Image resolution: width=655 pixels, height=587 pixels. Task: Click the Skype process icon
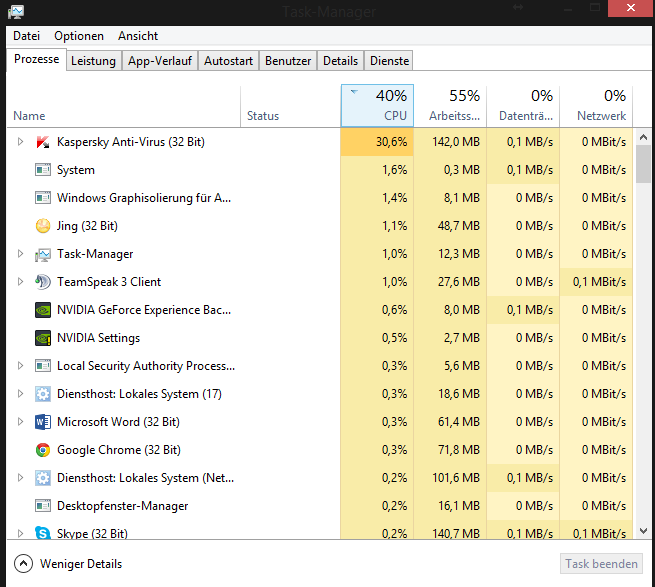(43, 533)
